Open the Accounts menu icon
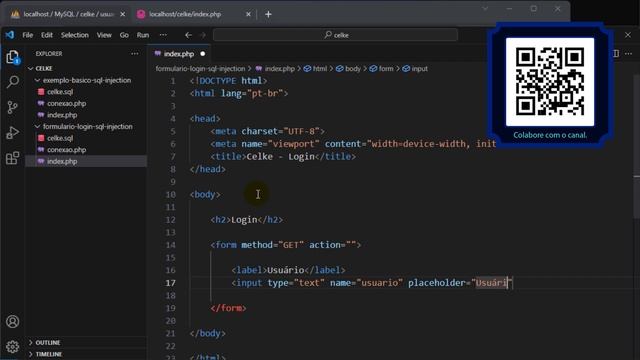Screen dimensions: 640x360 pos(13,322)
